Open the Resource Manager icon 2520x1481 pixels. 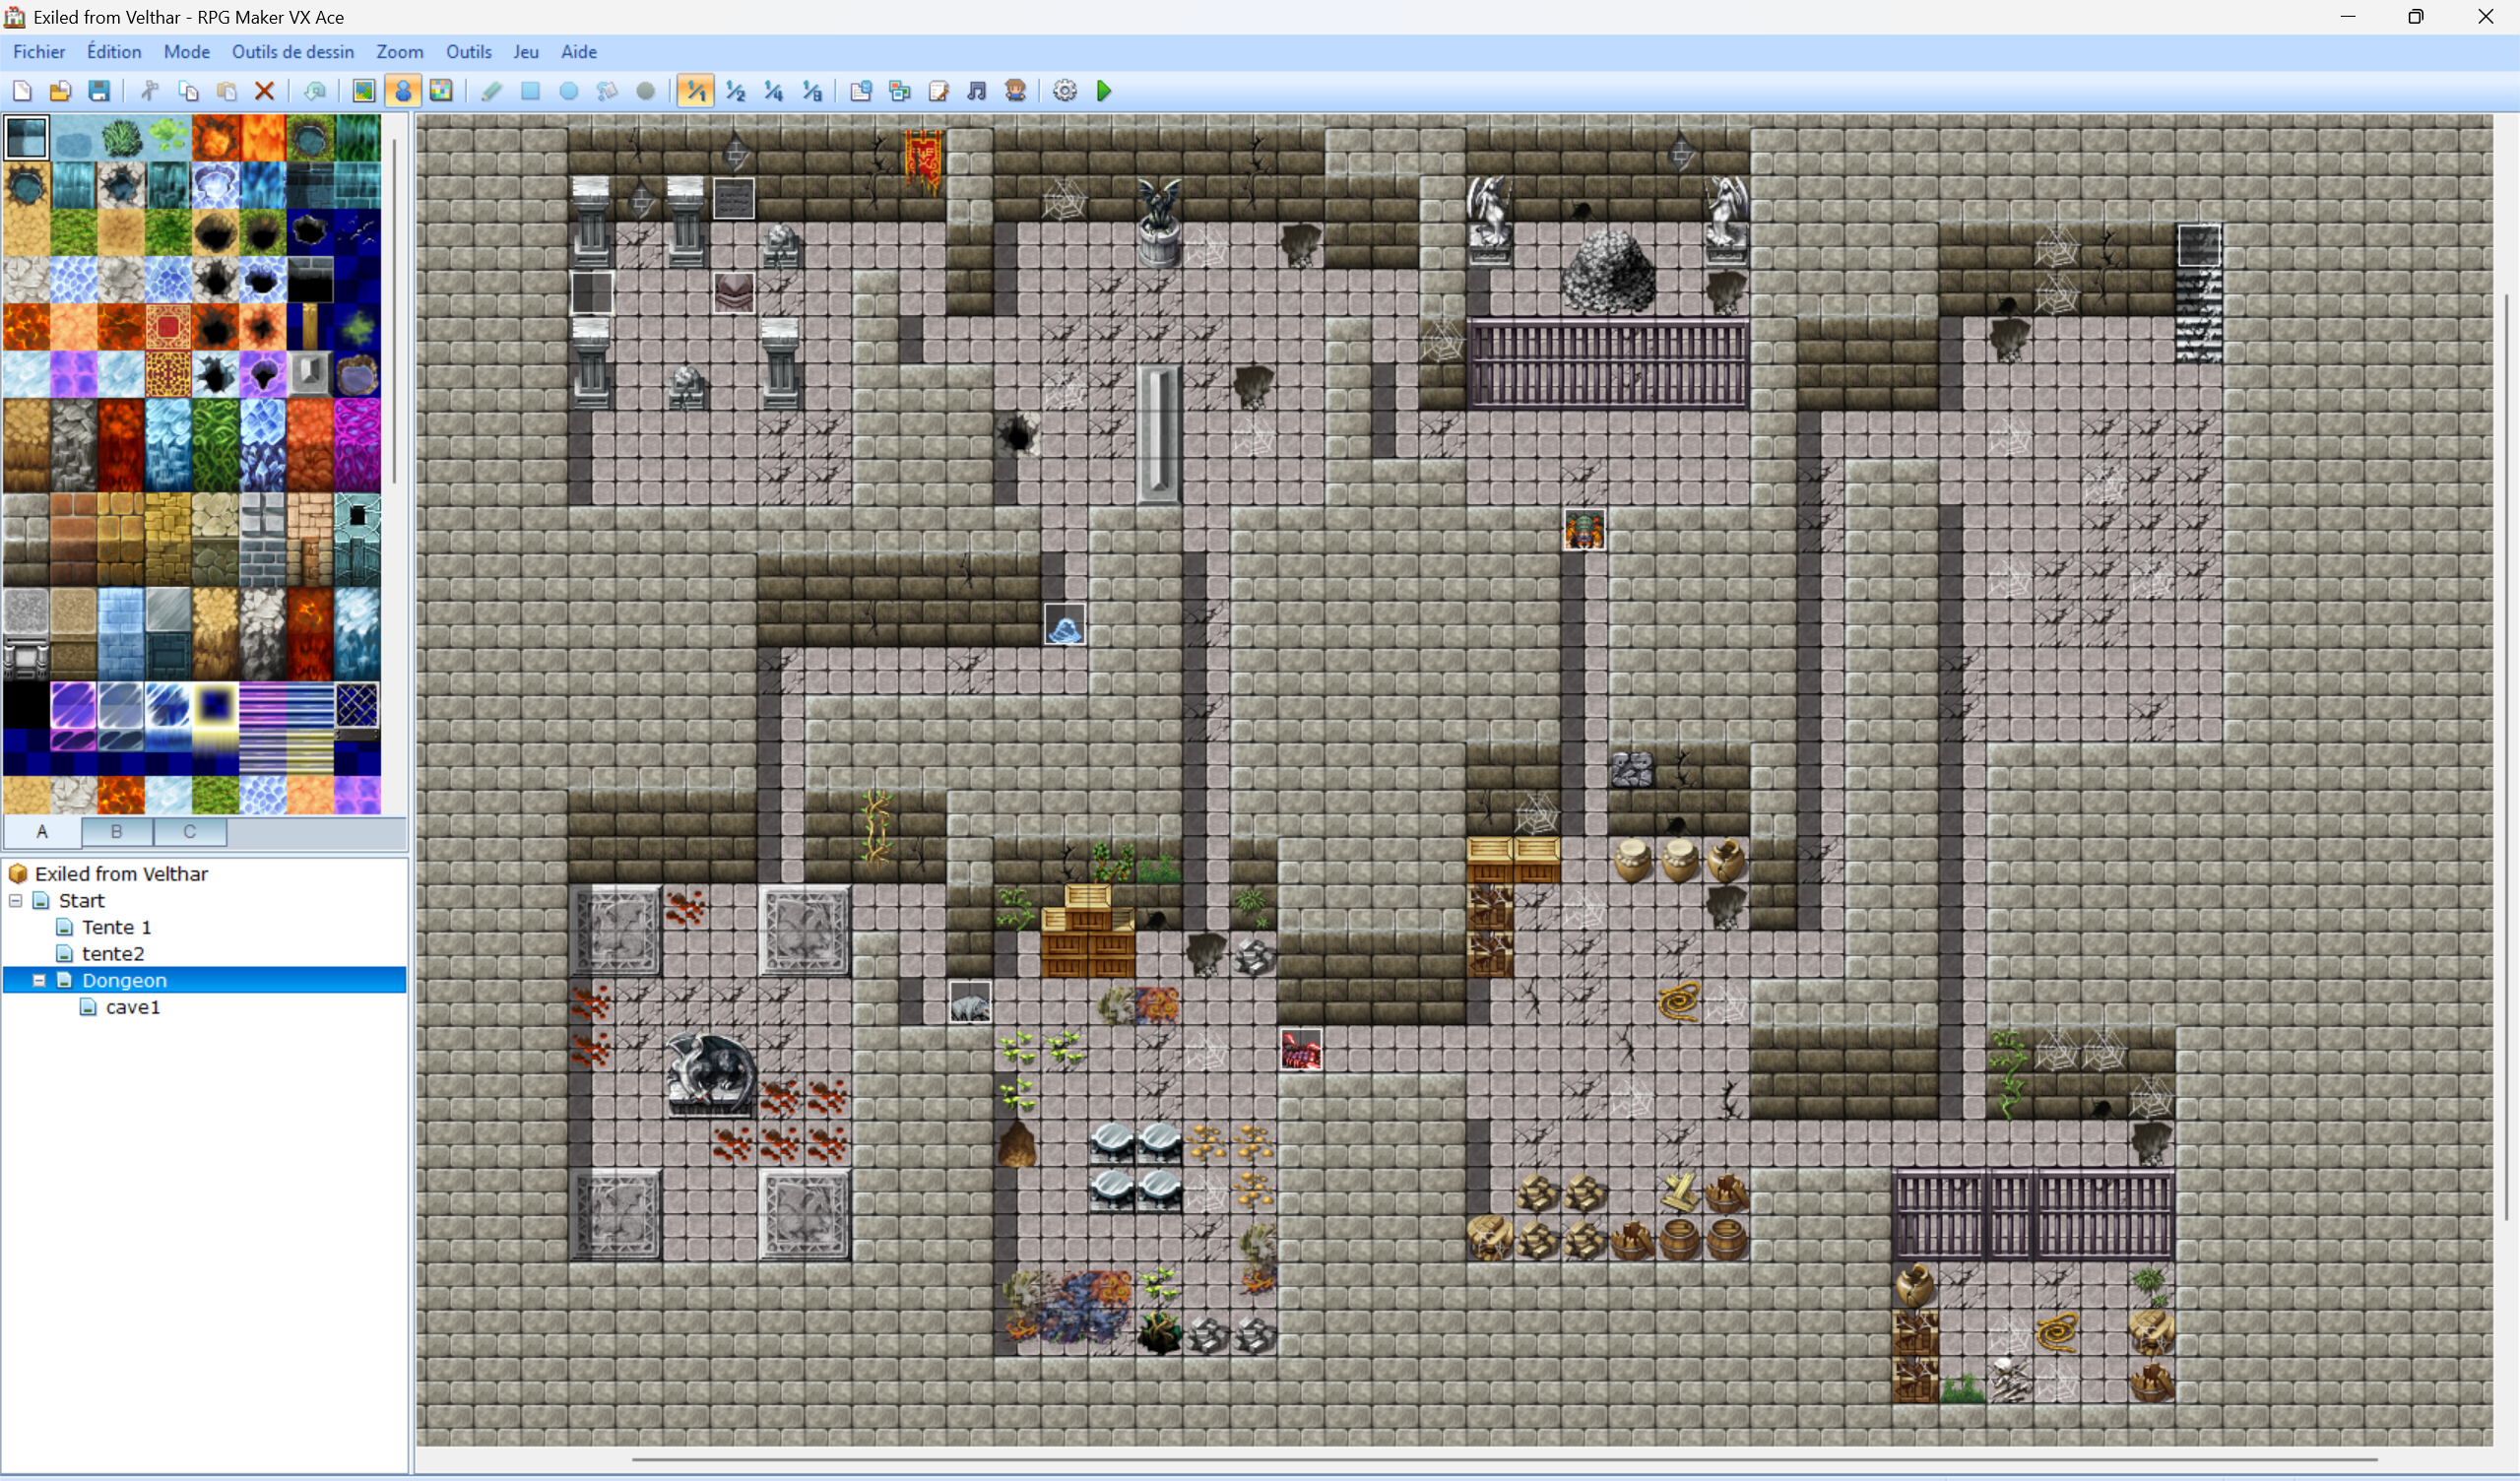coord(900,91)
